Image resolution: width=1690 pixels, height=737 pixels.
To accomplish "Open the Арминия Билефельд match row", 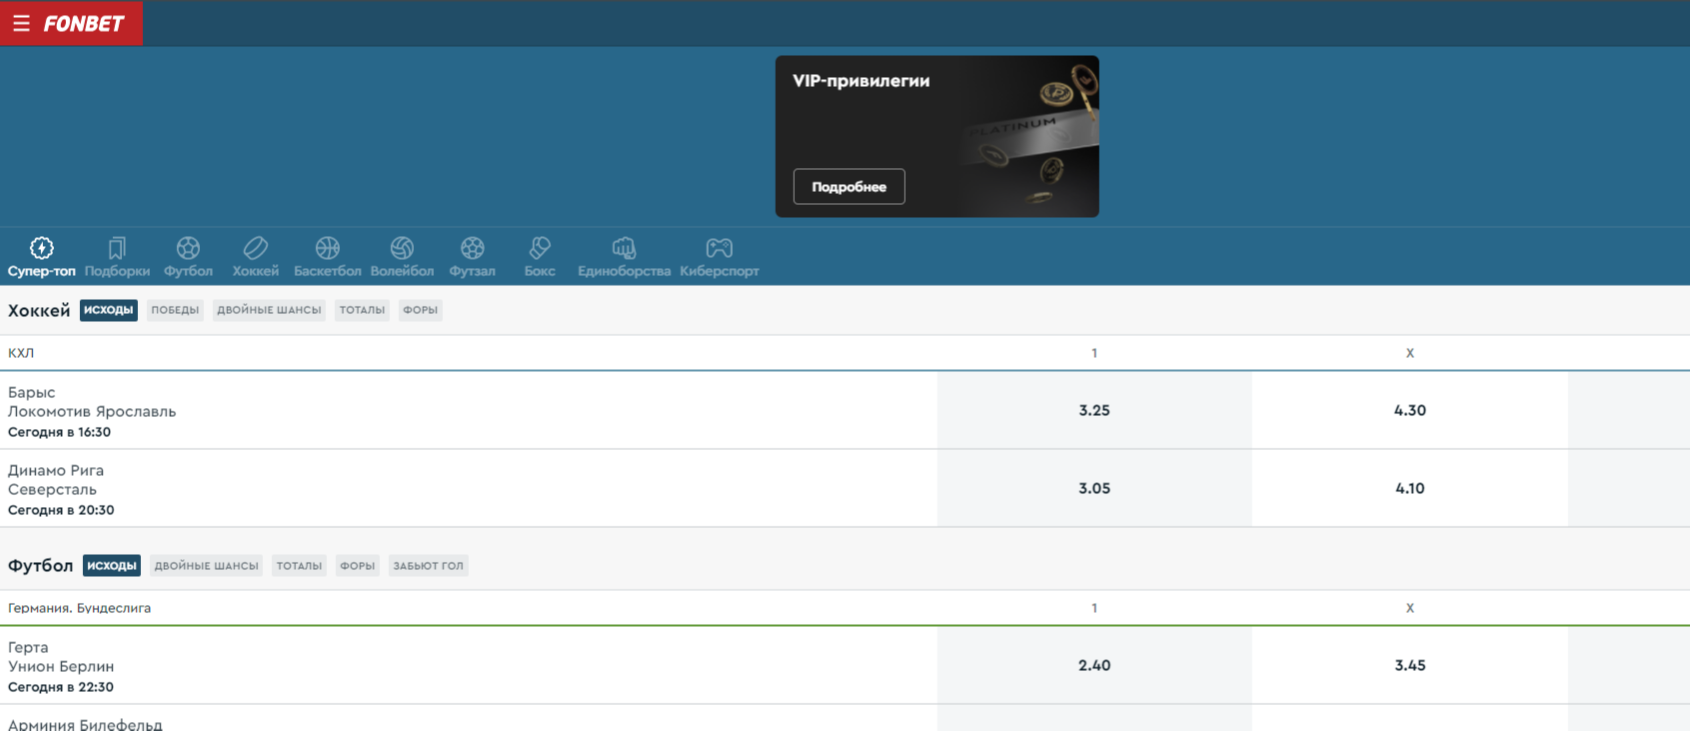I will [x=85, y=724].
